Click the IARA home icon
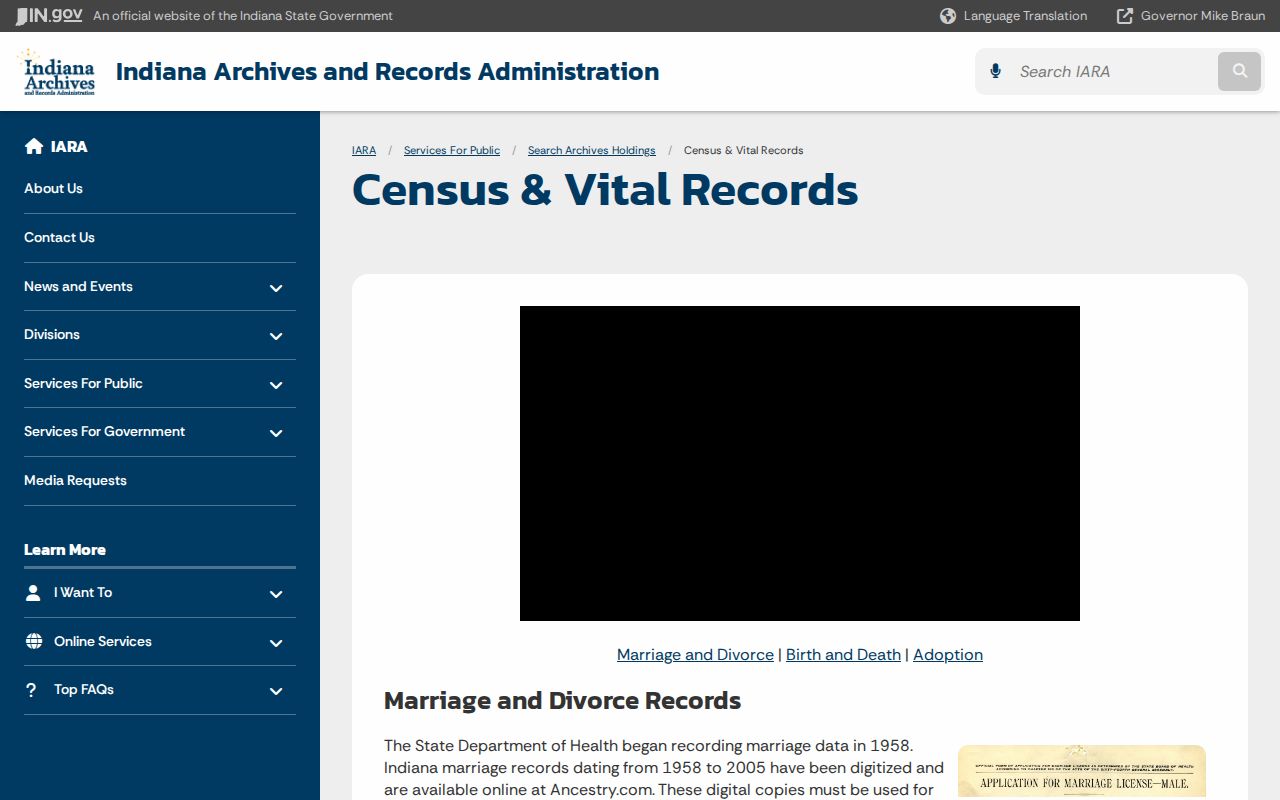The width and height of the screenshot is (1280, 800). coord(34,146)
